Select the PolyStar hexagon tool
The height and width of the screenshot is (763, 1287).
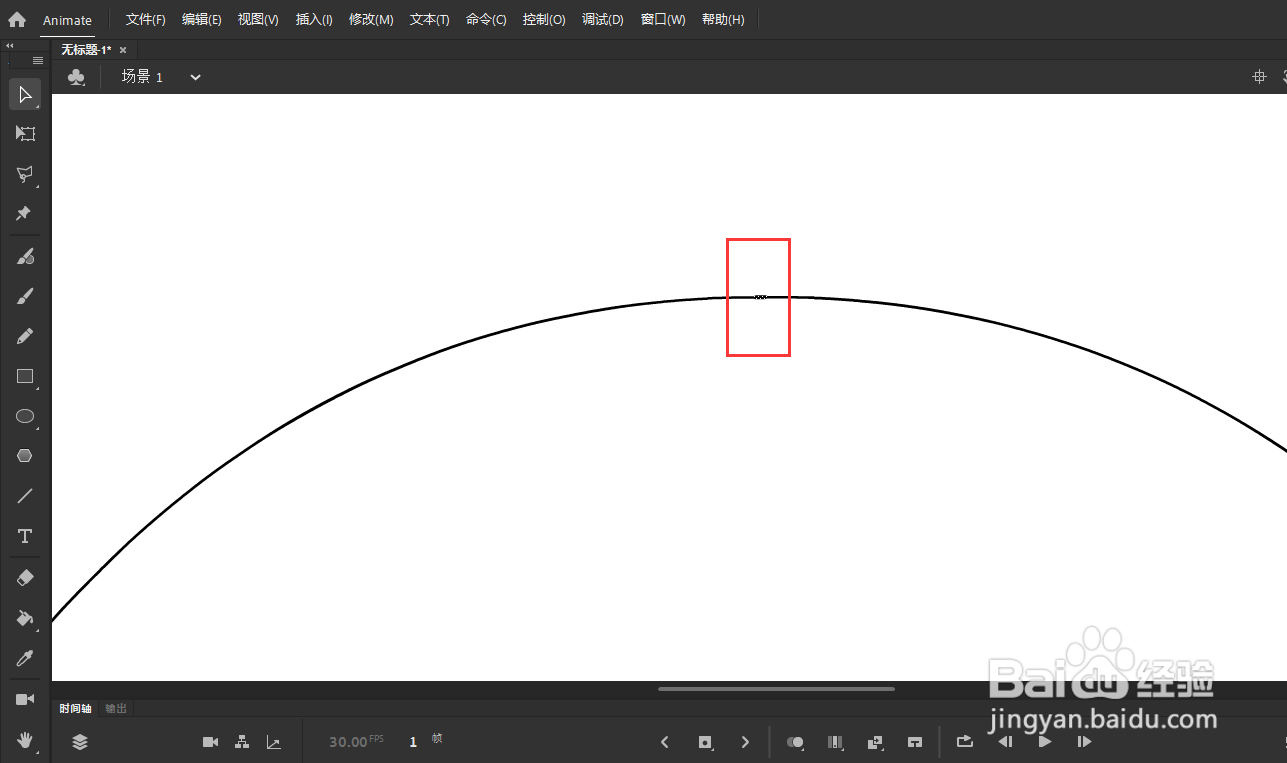coord(25,456)
